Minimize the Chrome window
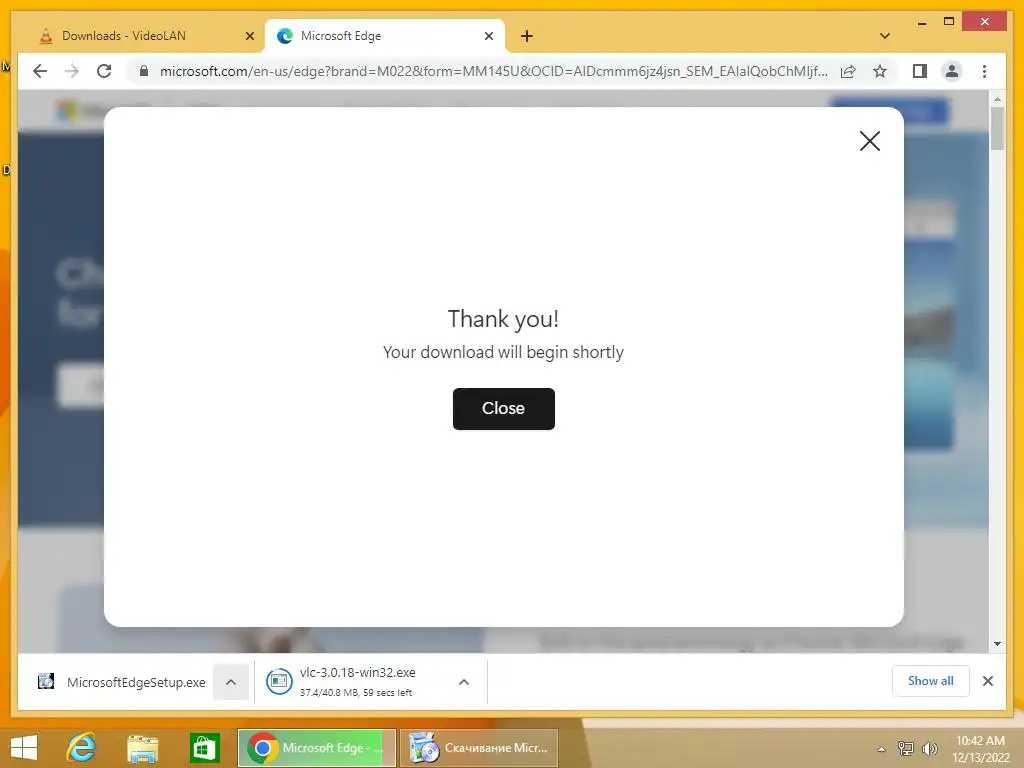 921,23
